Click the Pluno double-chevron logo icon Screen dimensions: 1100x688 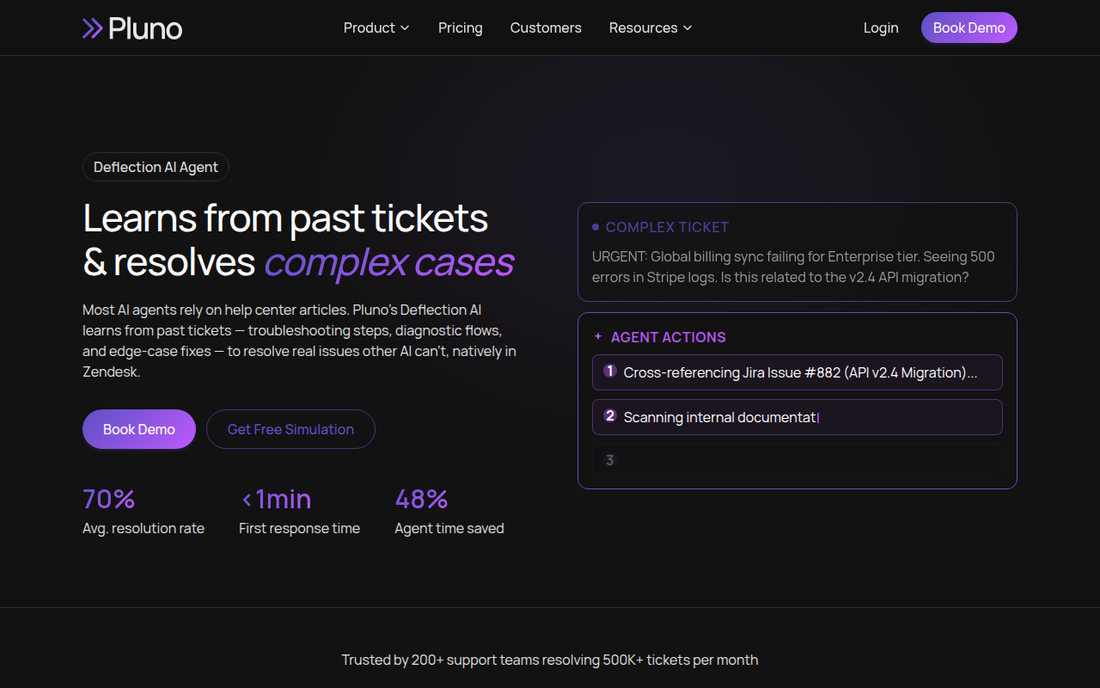coord(93,28)
